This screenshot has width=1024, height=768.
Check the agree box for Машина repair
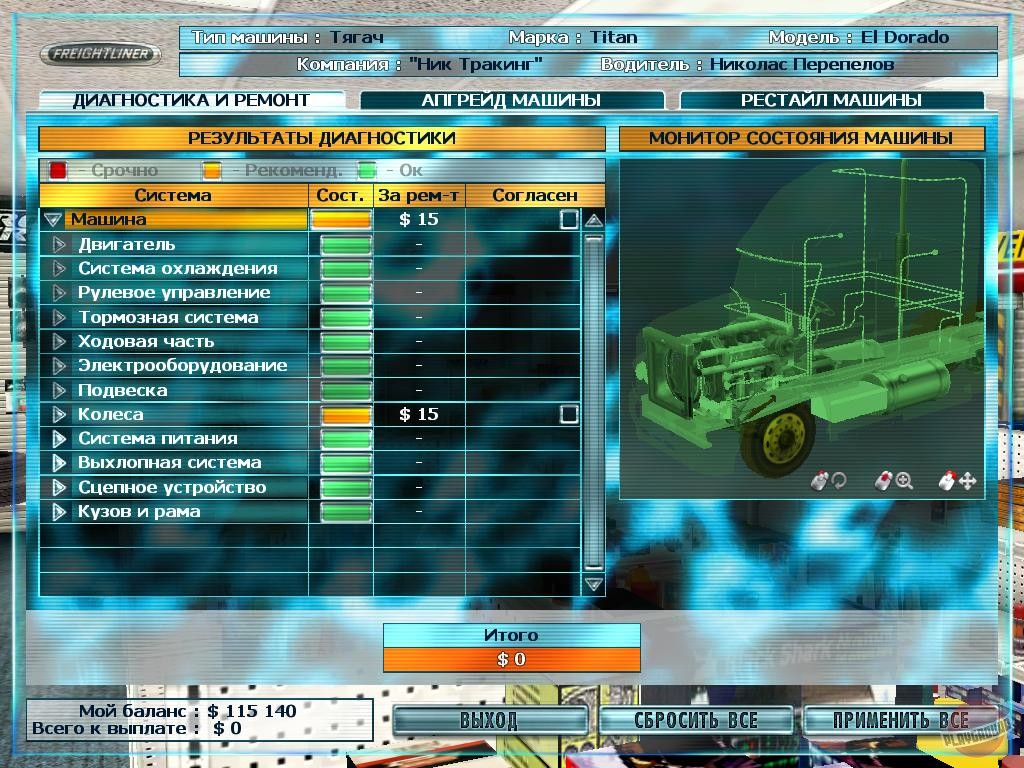point(569,220)
